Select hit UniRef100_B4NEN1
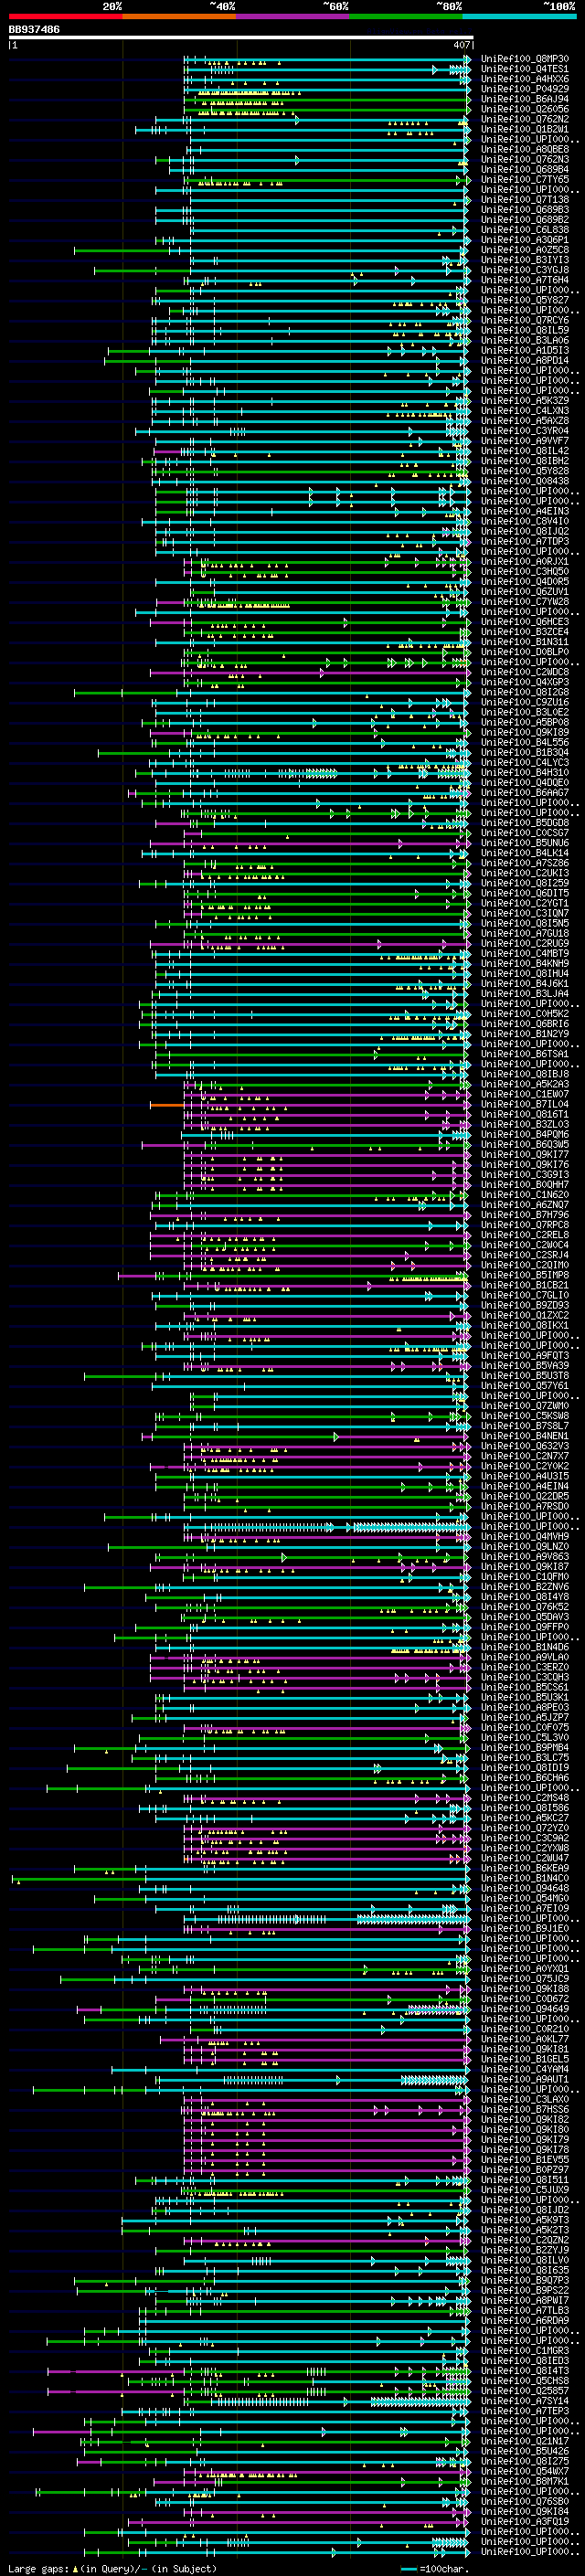Image resolution: width=585 pixels, height=2576 pixels. pos(525,1436)
